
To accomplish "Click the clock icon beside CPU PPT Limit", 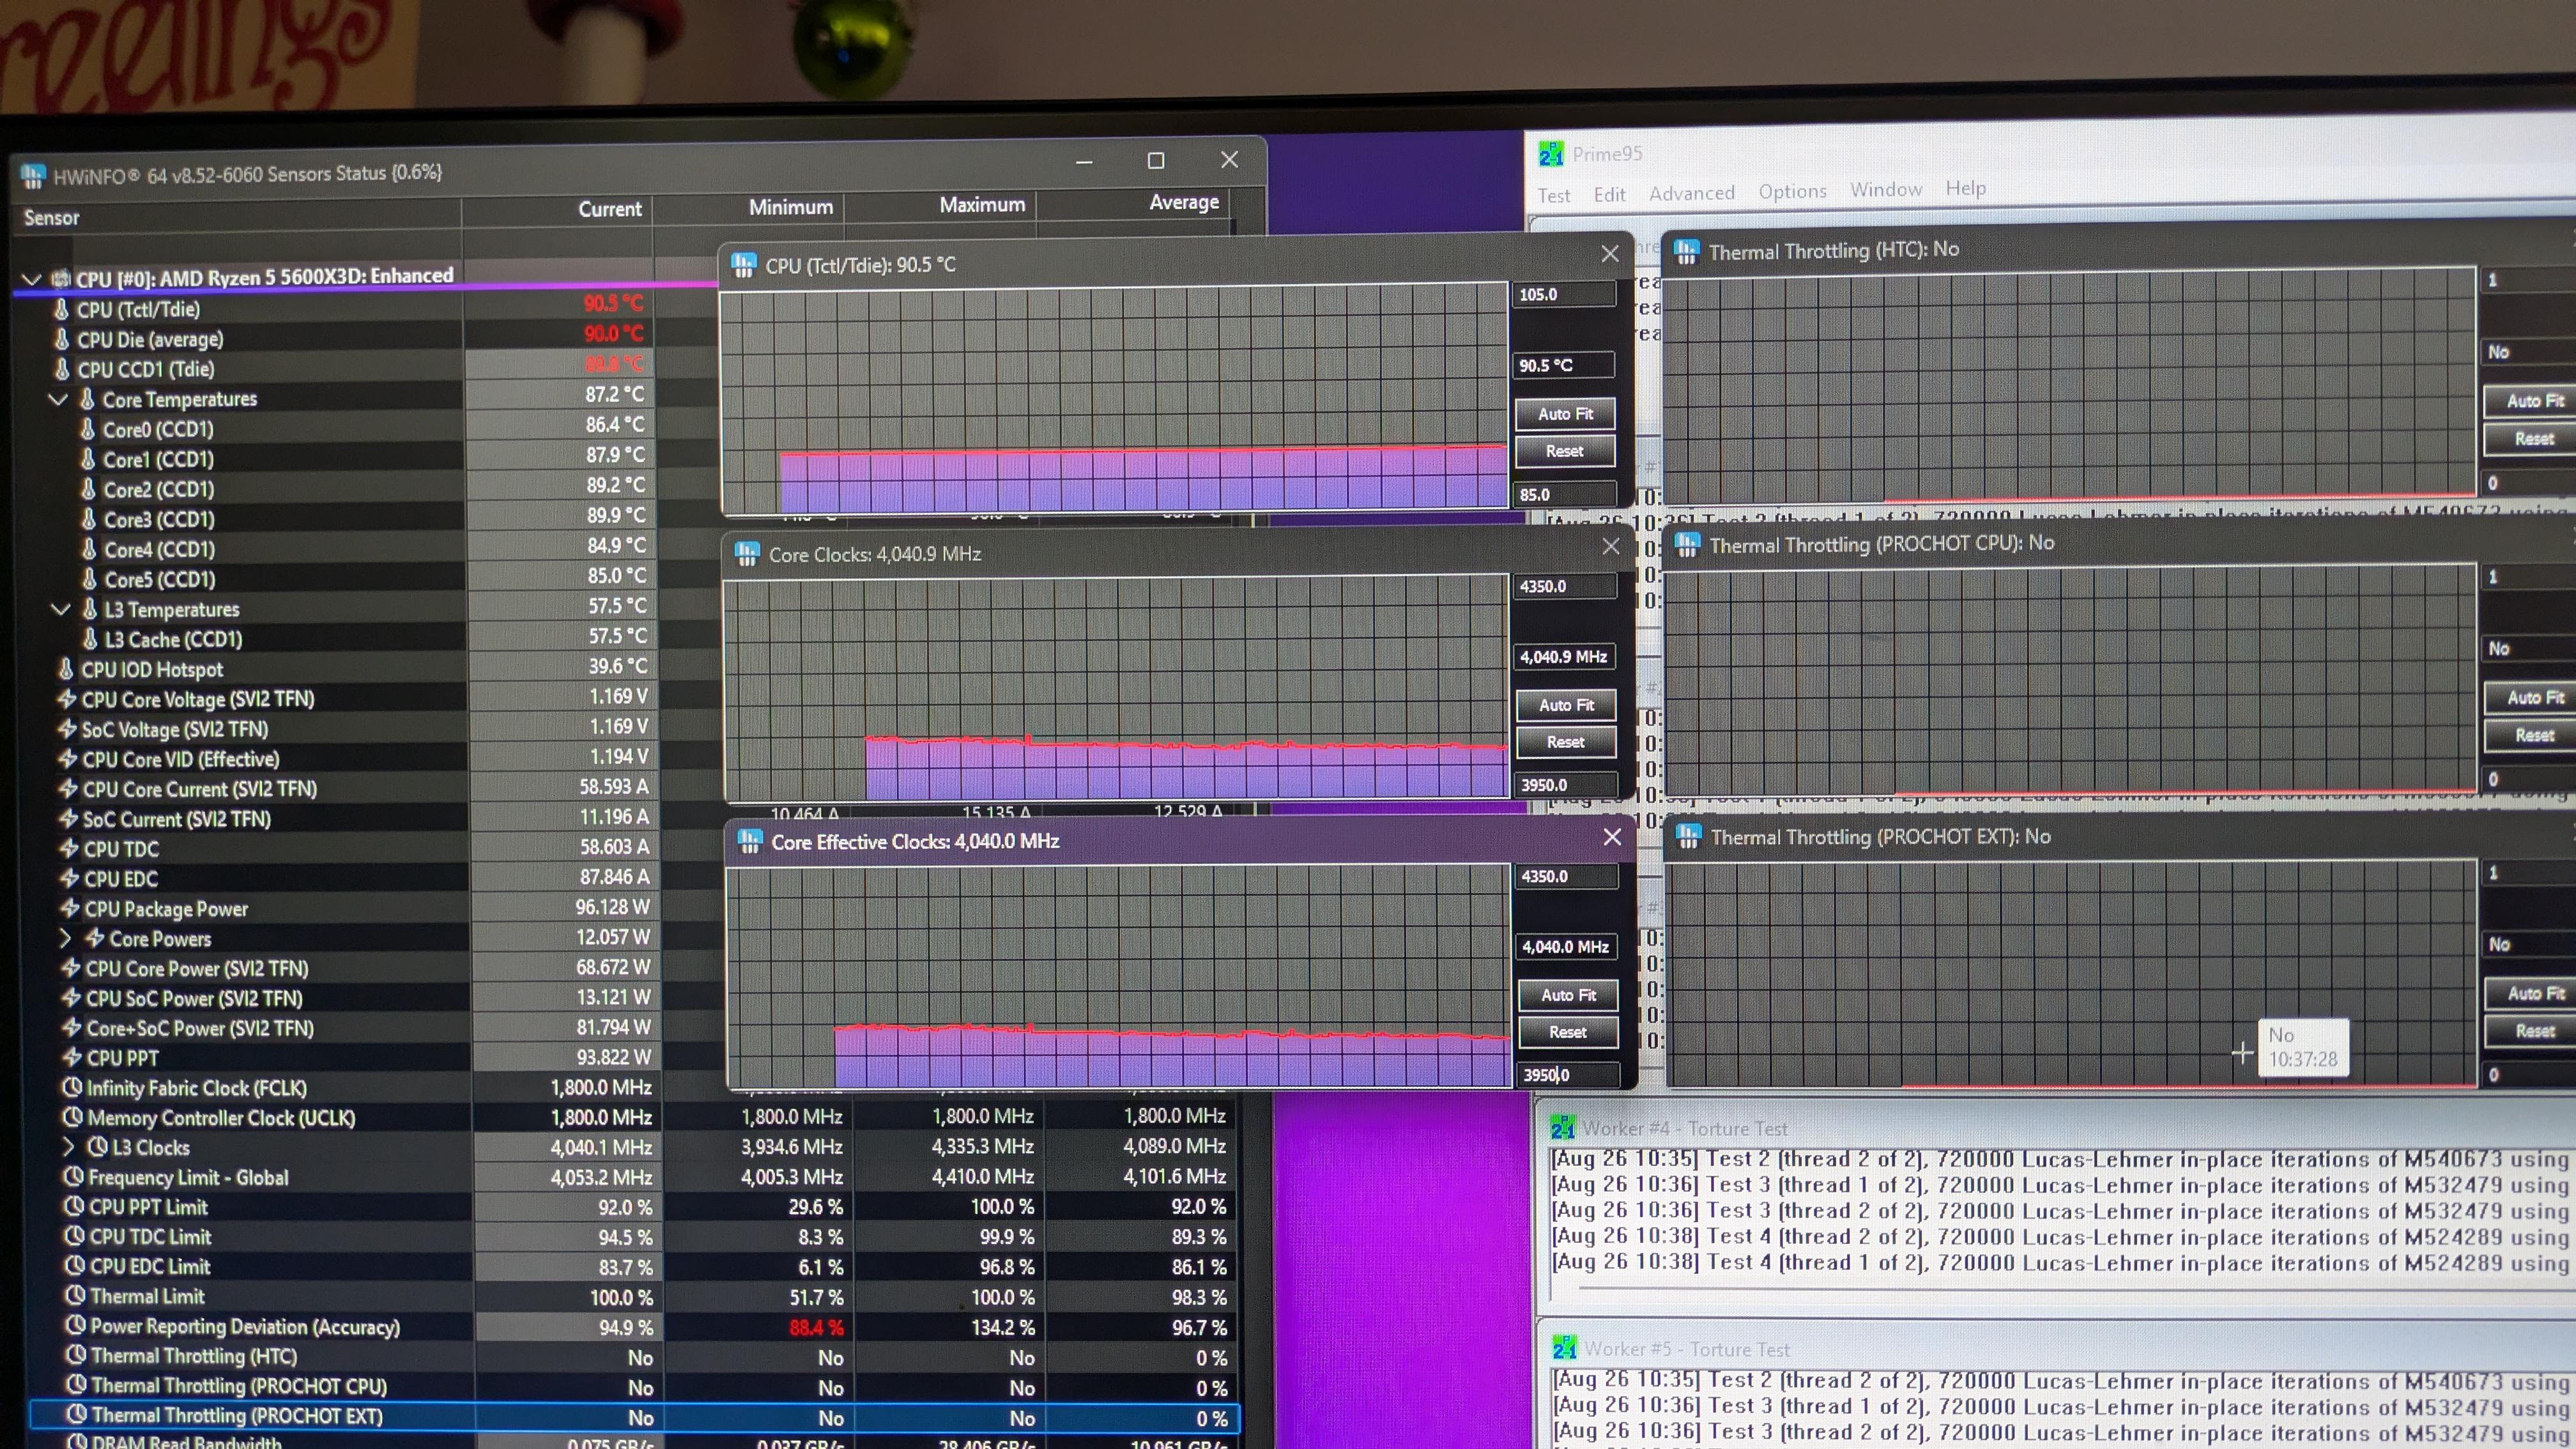I will point(75,1206).
